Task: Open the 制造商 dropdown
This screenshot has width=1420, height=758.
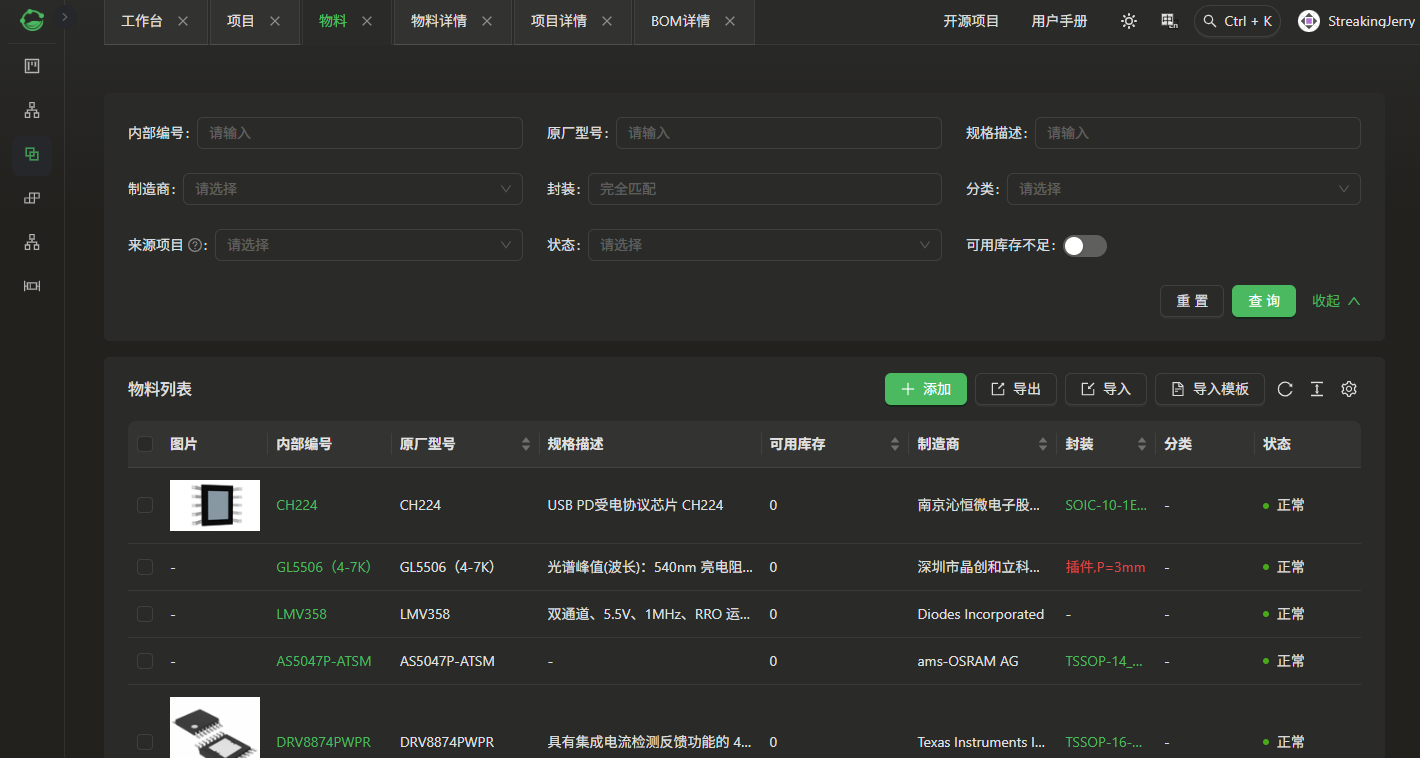Action: point(352,189)
